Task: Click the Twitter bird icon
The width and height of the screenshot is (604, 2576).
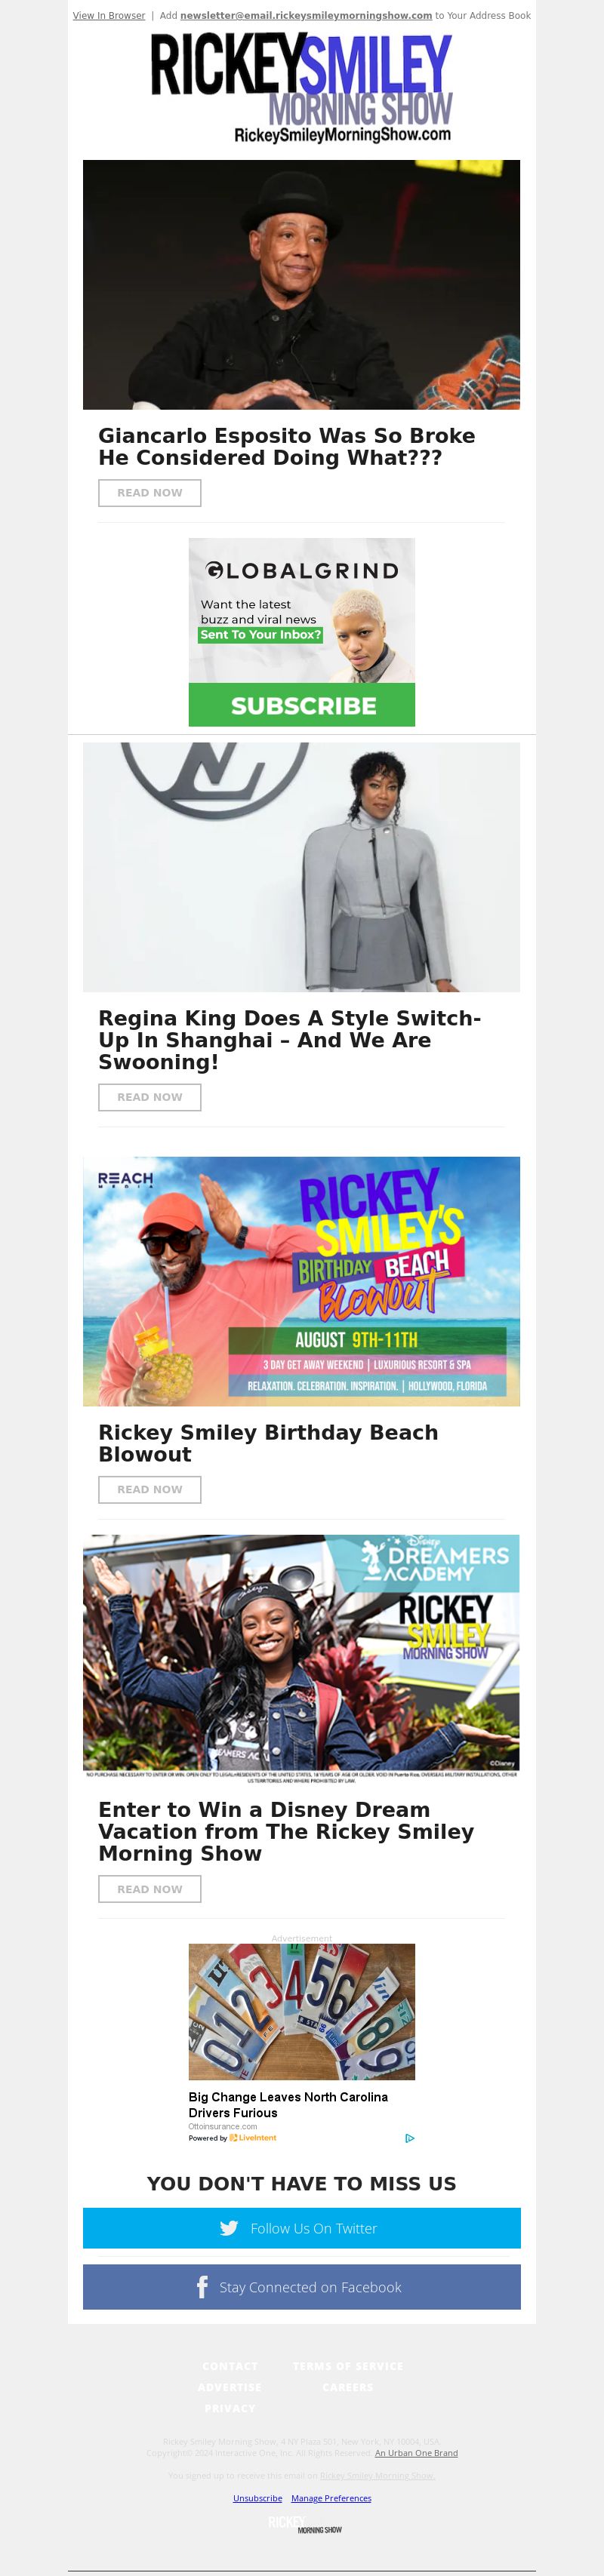Action: (x=229, y=2228)
